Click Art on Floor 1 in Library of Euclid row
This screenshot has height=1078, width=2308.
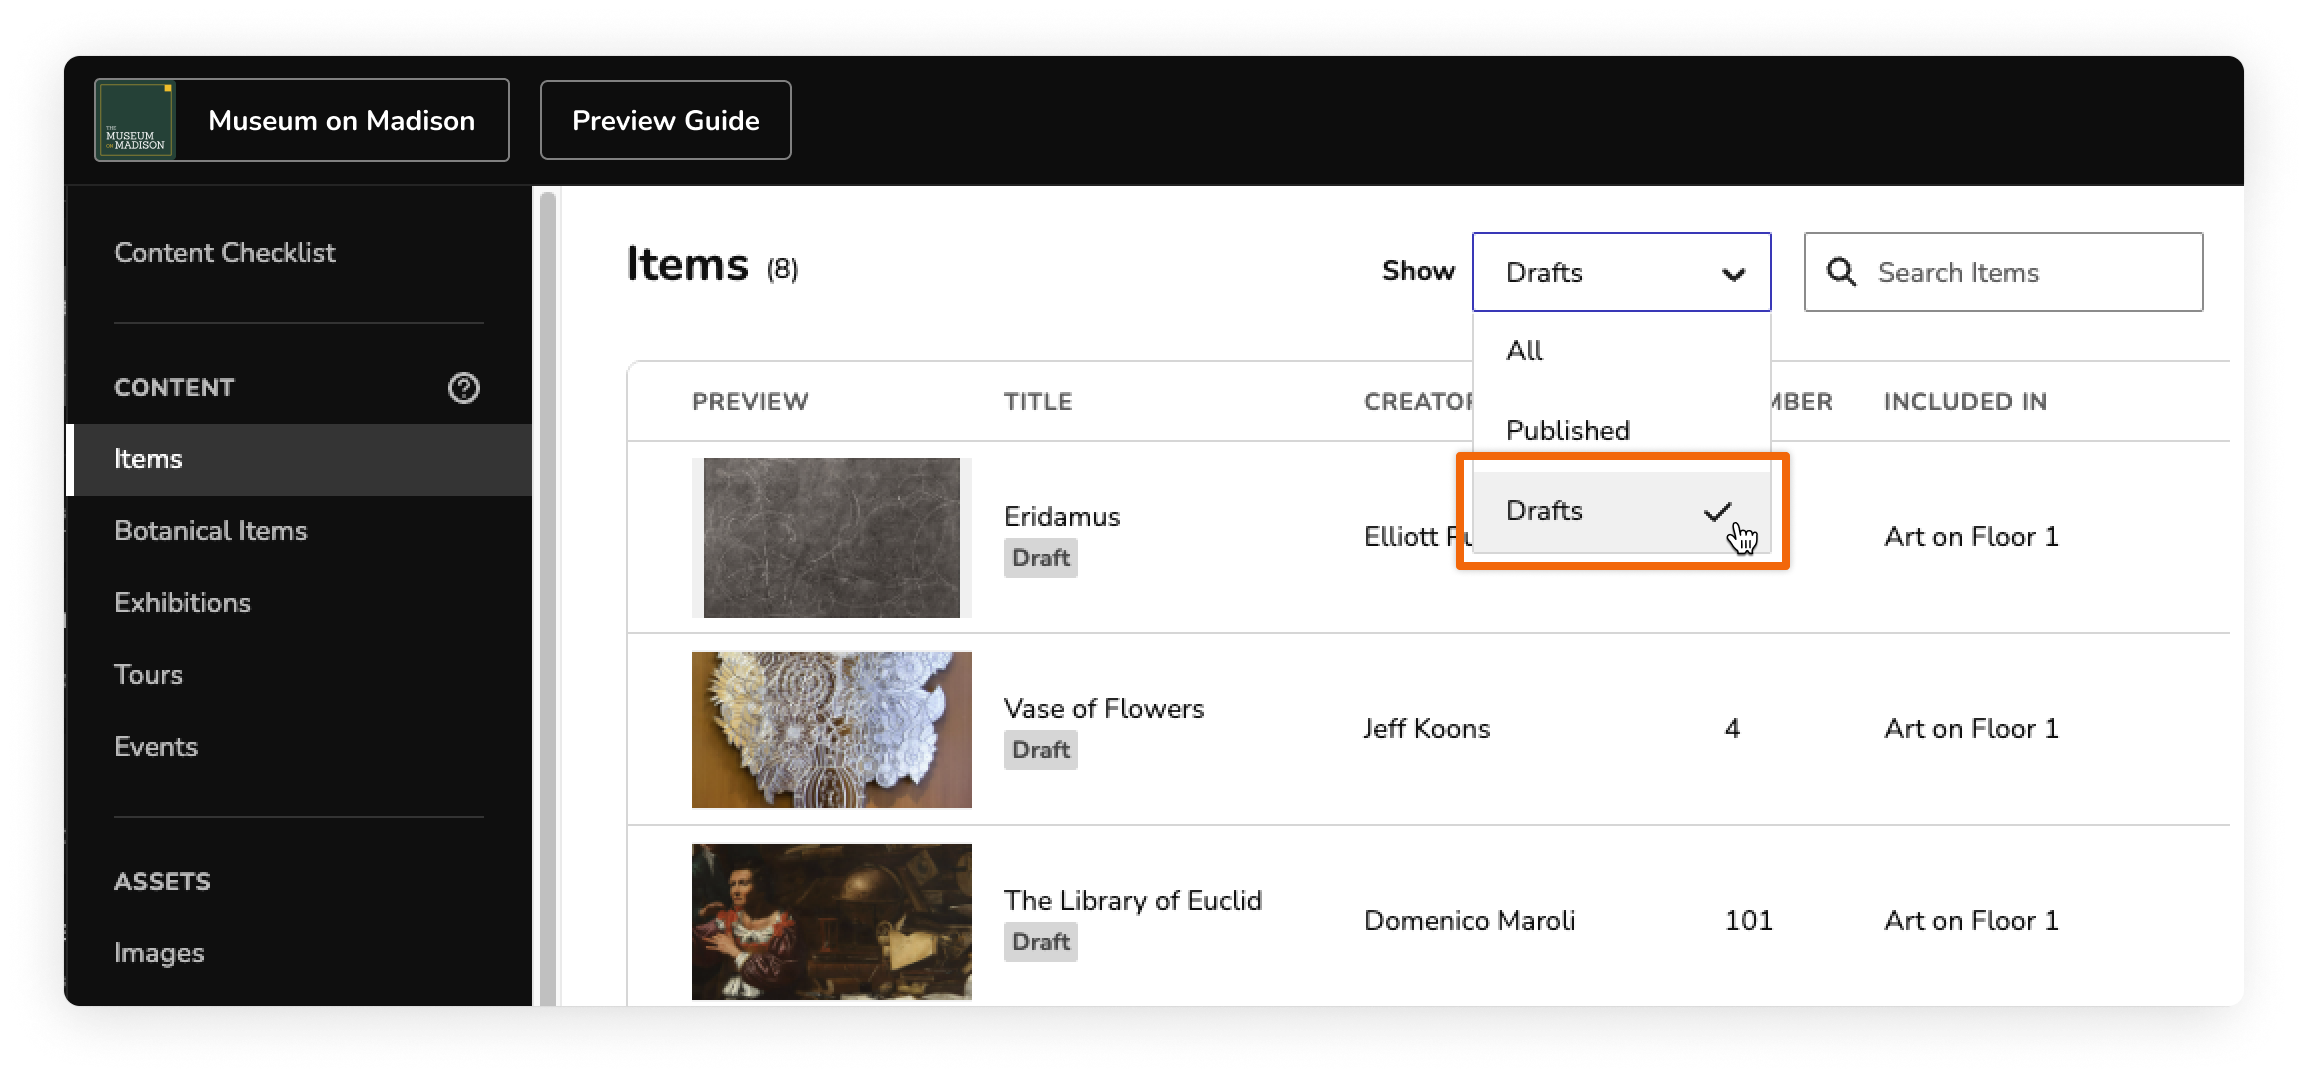point(1972,921)
